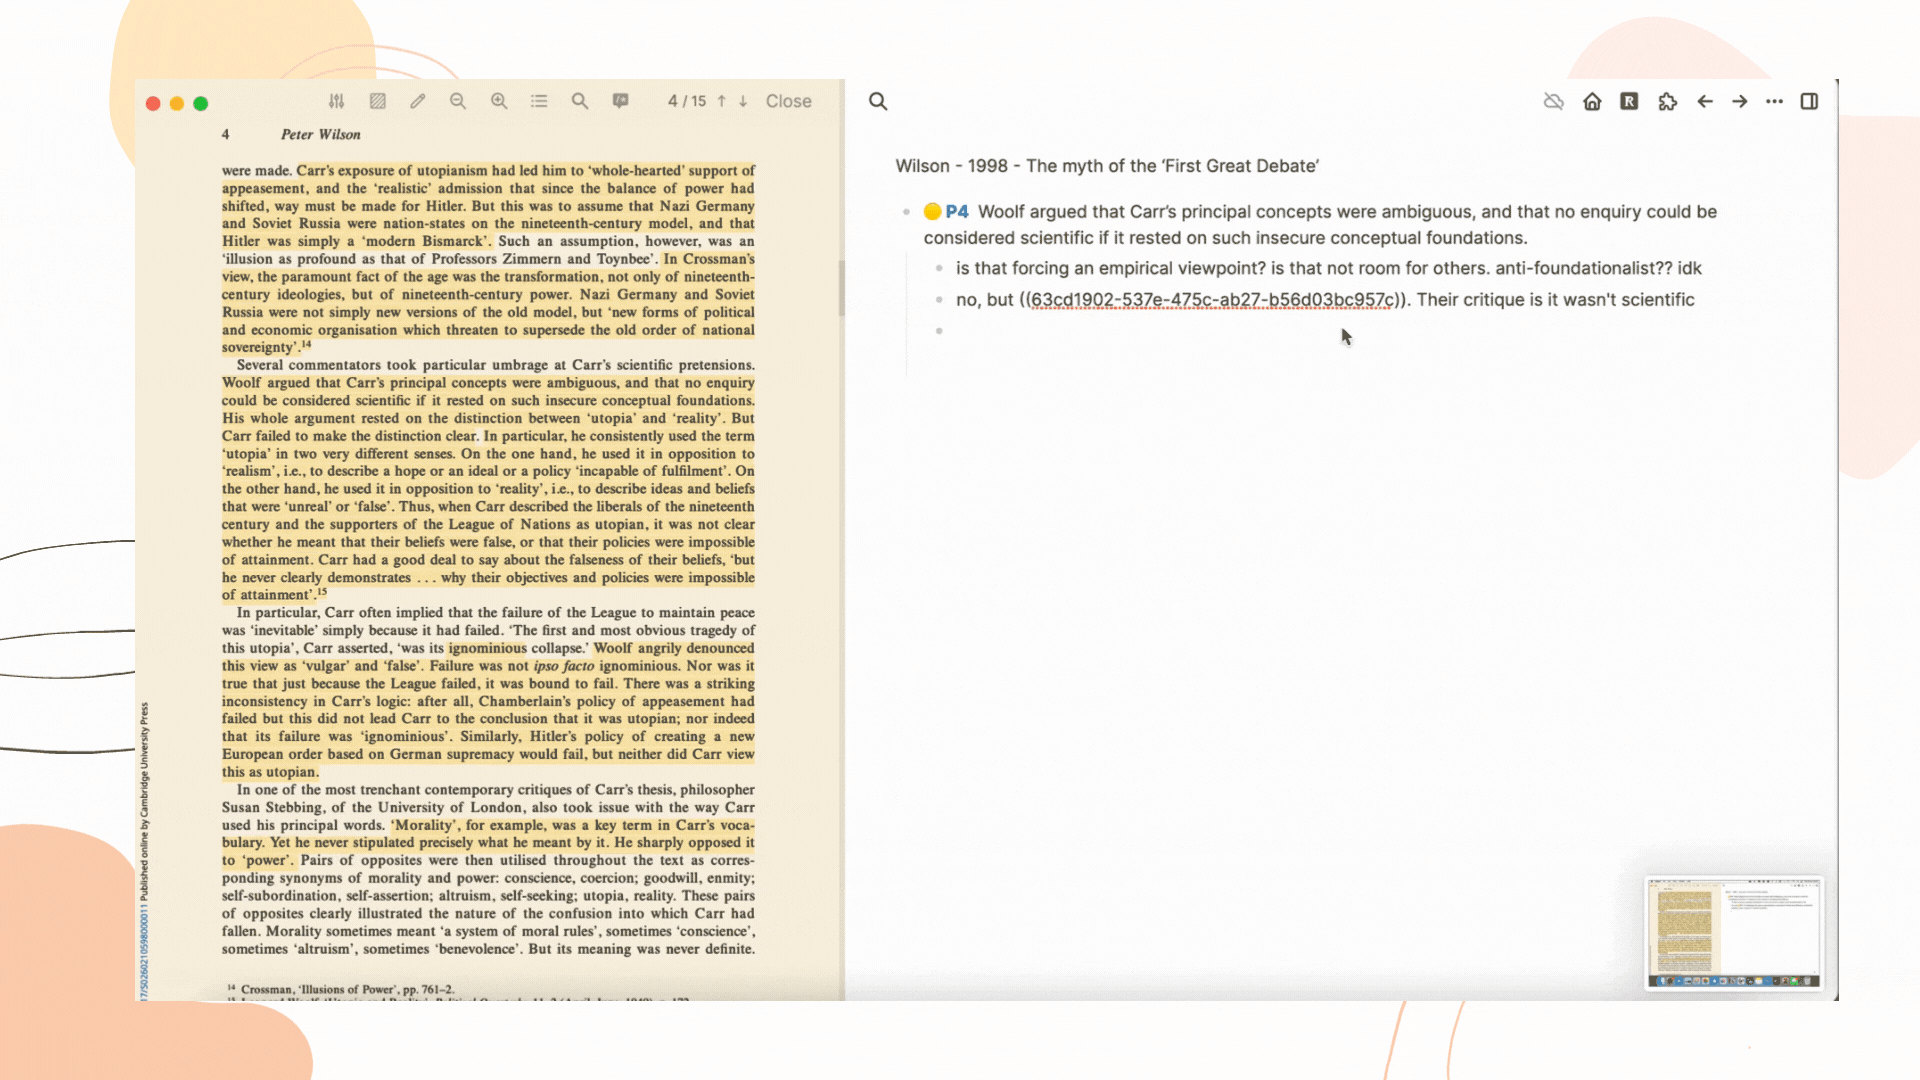Toggle the cloud sync status icon
The image size is (1920, 1080).
coord(1553,101)
